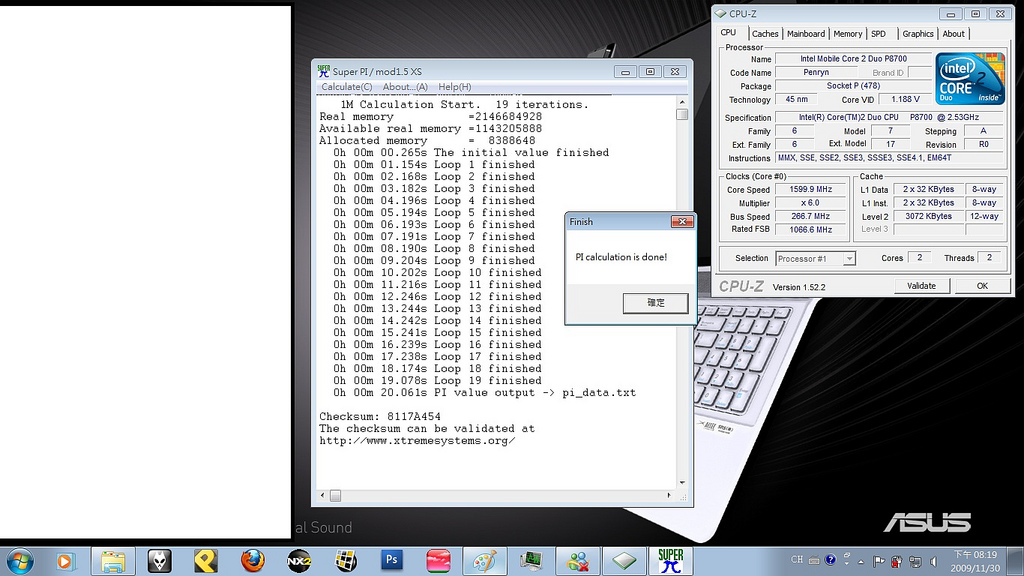
Task: Click the Core Speed value 1599.9 MHz
Action: coord(810,189)
